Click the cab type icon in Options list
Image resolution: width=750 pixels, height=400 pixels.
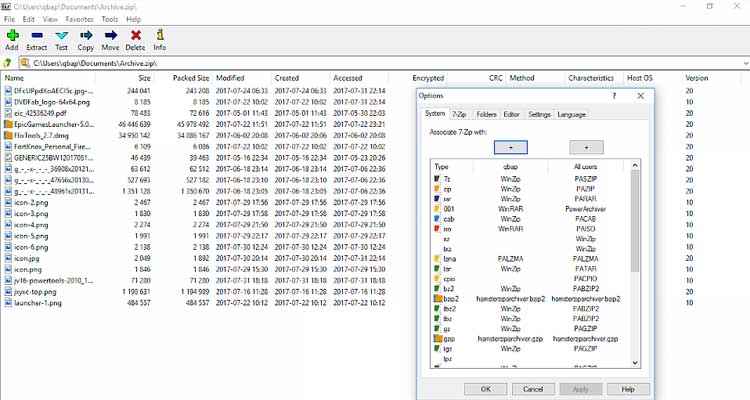(x=437, y=219)
